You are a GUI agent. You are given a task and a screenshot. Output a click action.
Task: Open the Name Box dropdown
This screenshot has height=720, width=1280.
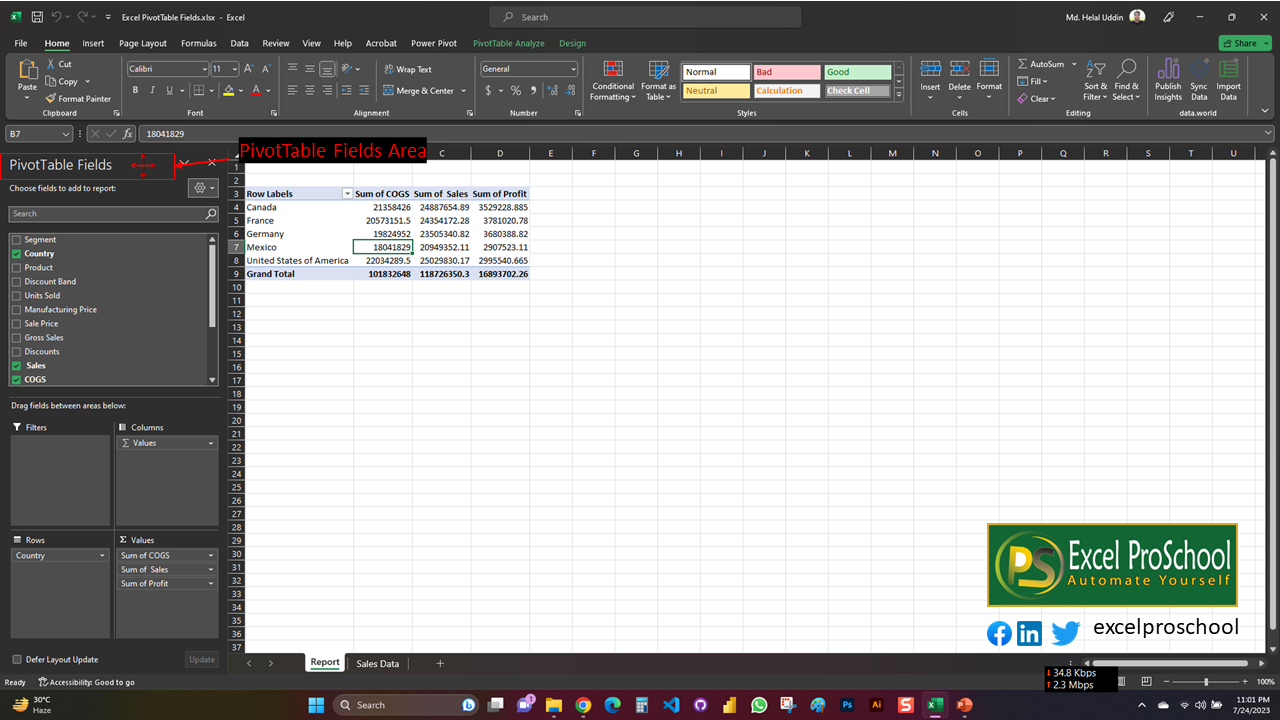click(x=66, y=133)
